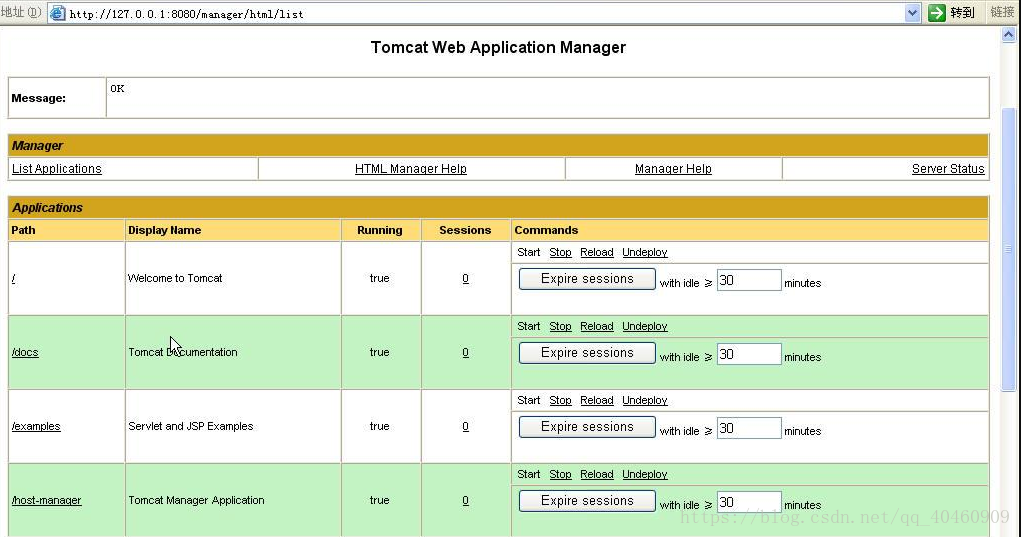Click the 'Welcome to Tomcat' display name
The width and height of the screenshot is (1021, 537).
tap(175, 279)
